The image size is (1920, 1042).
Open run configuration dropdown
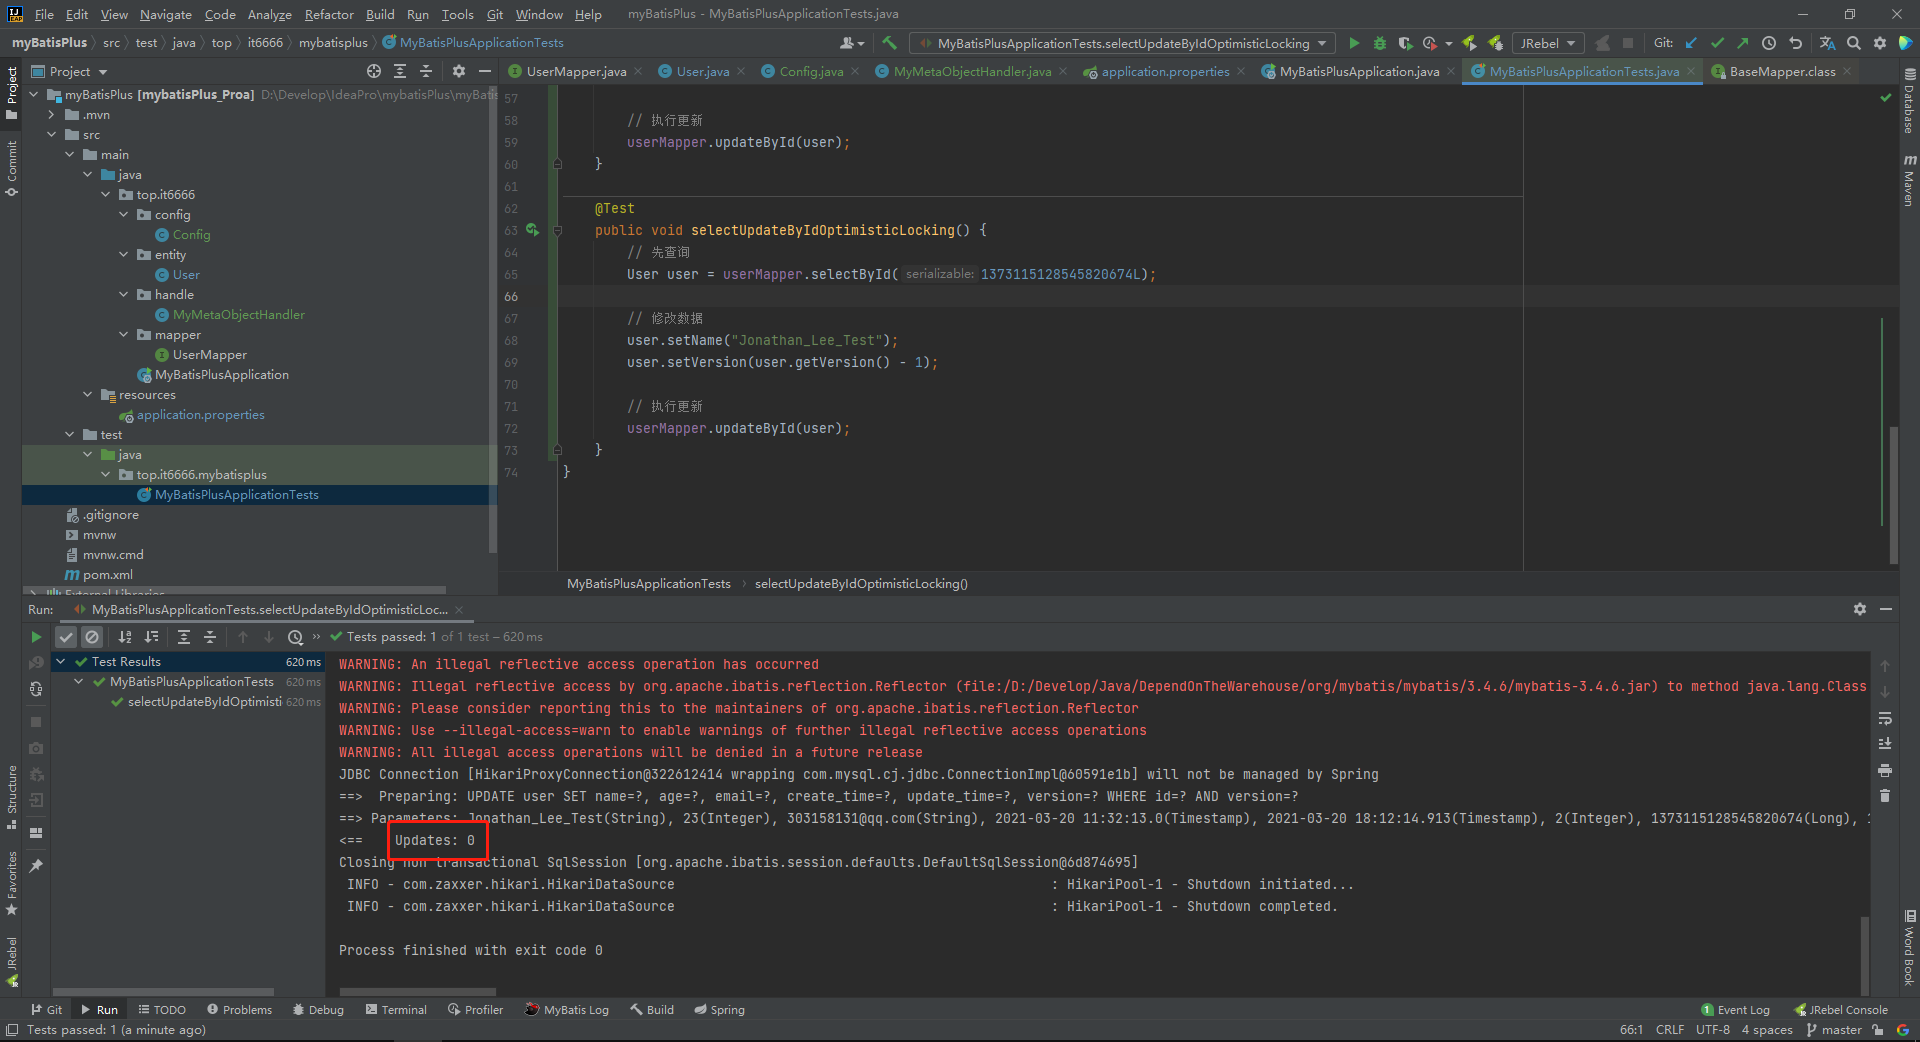[x=1123, y=43]
